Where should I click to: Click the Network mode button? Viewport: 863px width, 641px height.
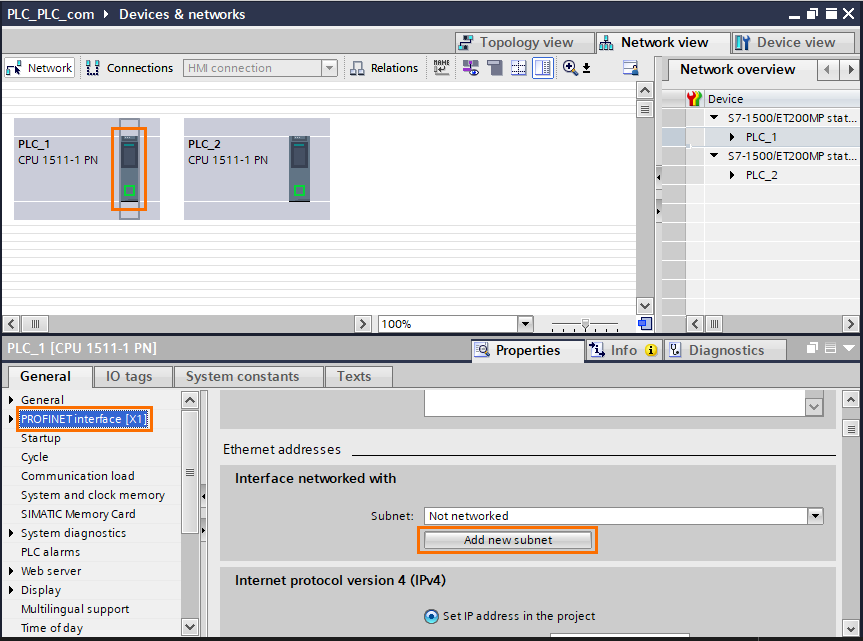click(40, 68)
